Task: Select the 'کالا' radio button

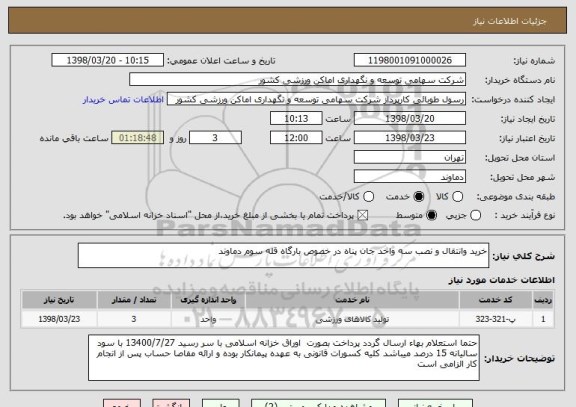Action: (x=457, y=197)
